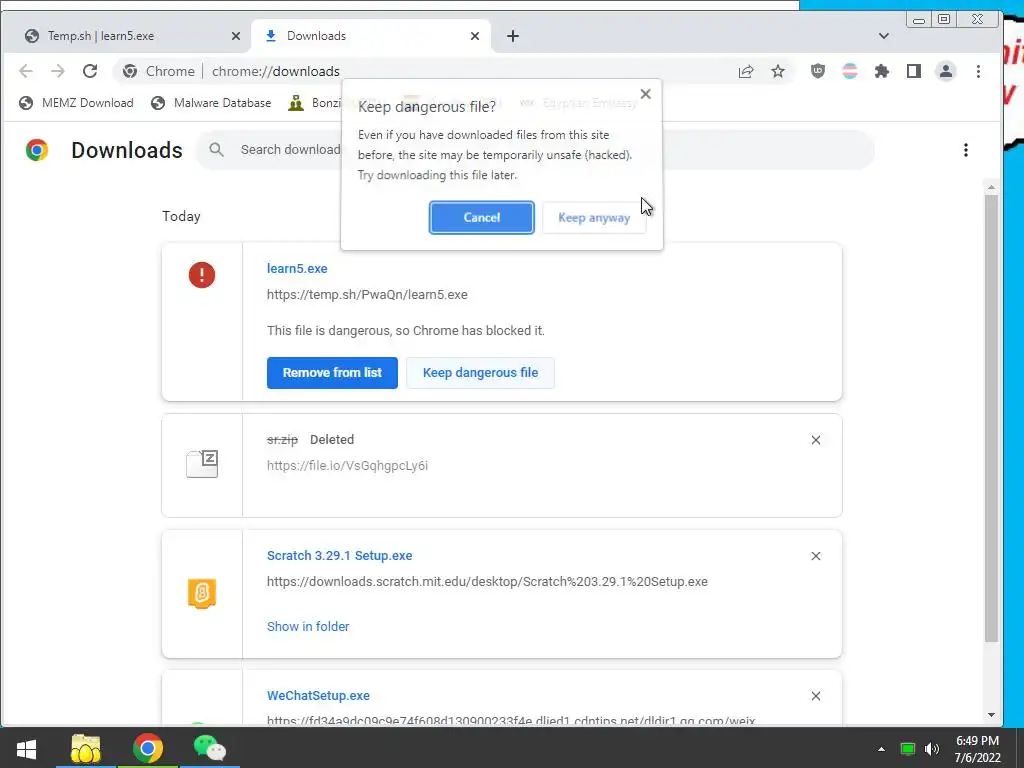Click Show in folder for Scratch setup
Image resolution: width=1024 pixels, height=768 pixels.
tap(308, 626)
